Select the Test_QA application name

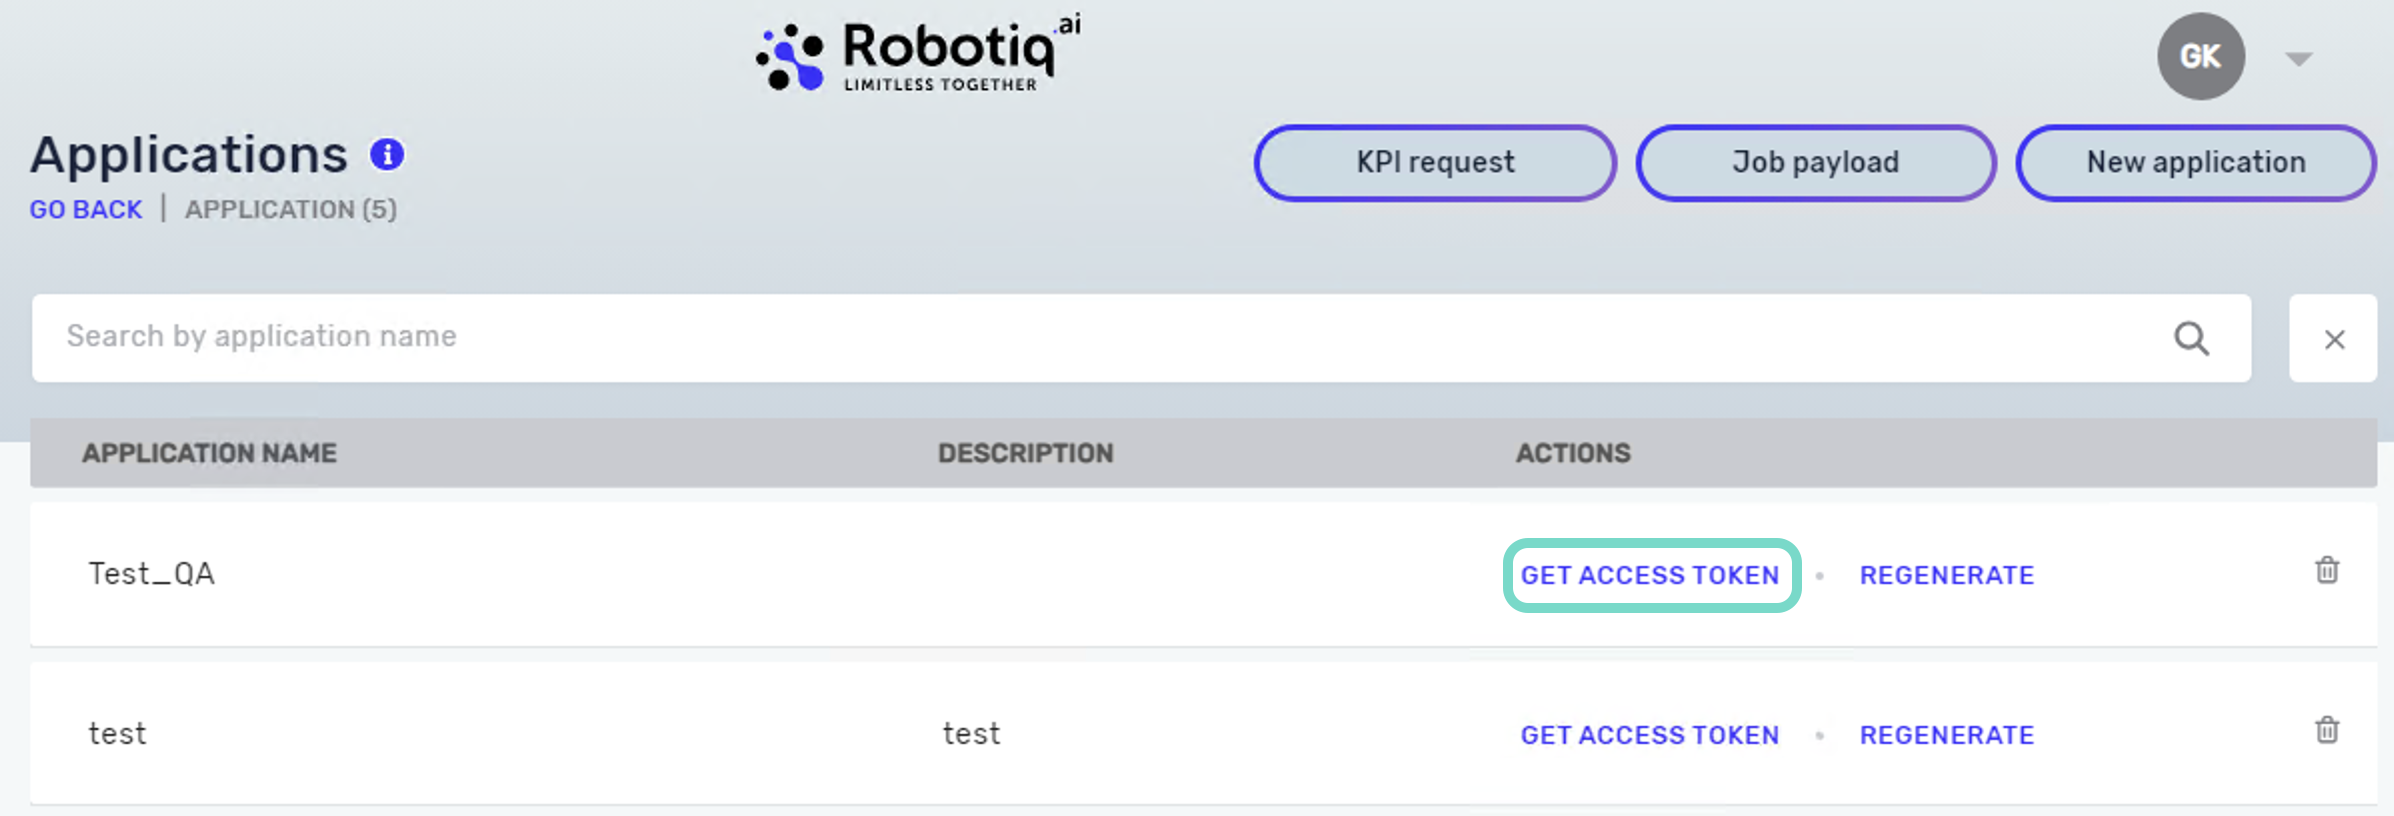click(151, 574)
